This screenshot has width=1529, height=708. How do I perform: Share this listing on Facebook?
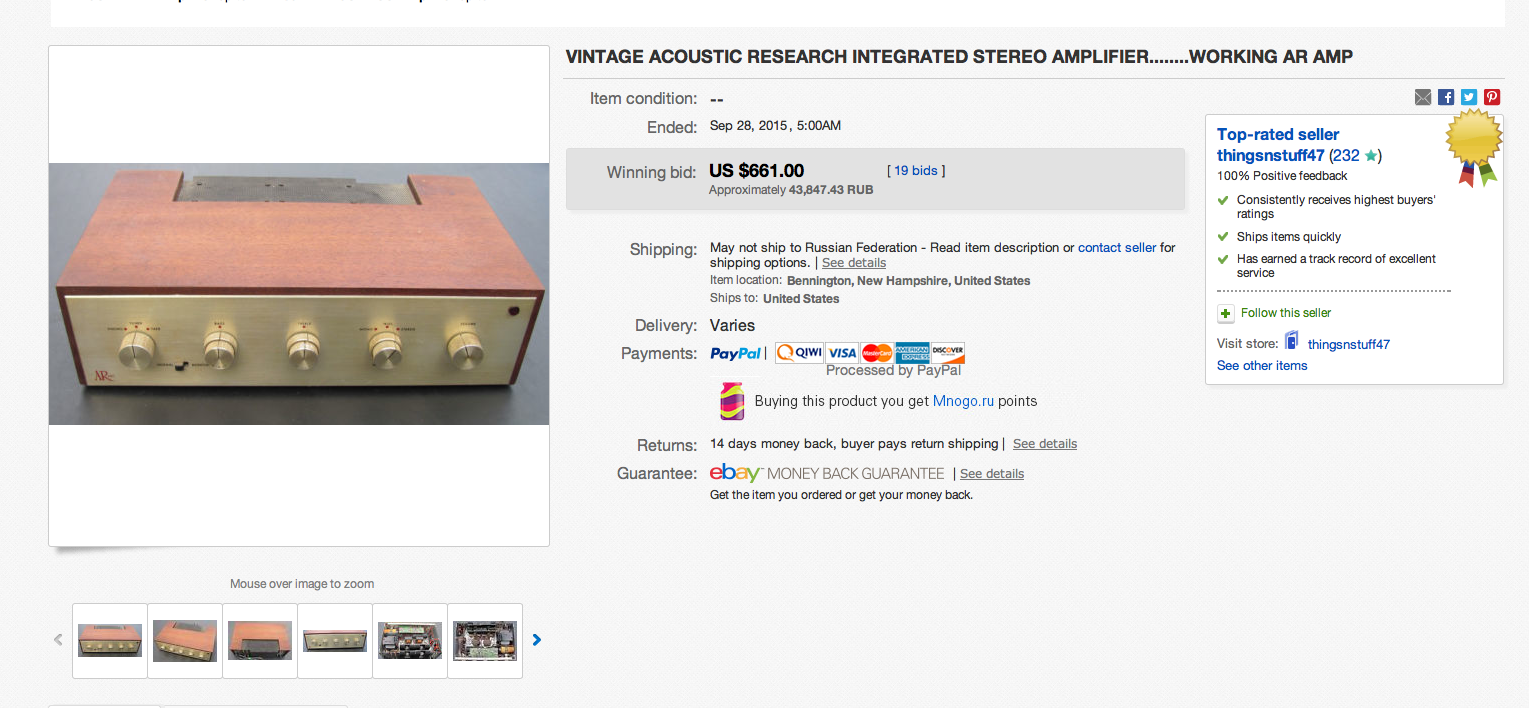click(x=1446, y=97)
